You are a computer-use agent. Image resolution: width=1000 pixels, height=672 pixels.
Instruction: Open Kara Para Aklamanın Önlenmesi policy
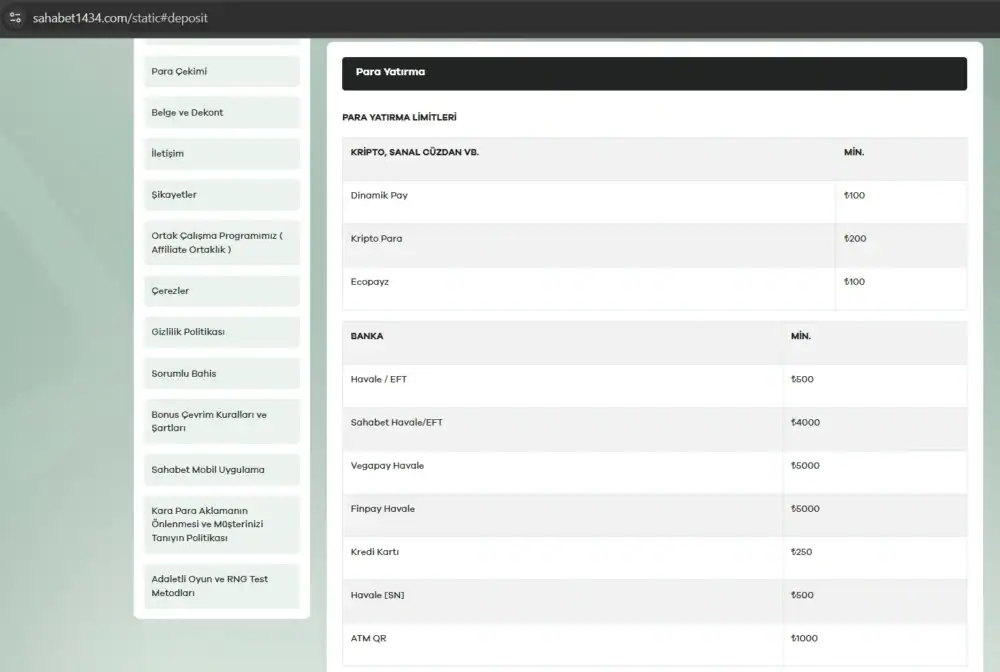[x=221, y=524]
